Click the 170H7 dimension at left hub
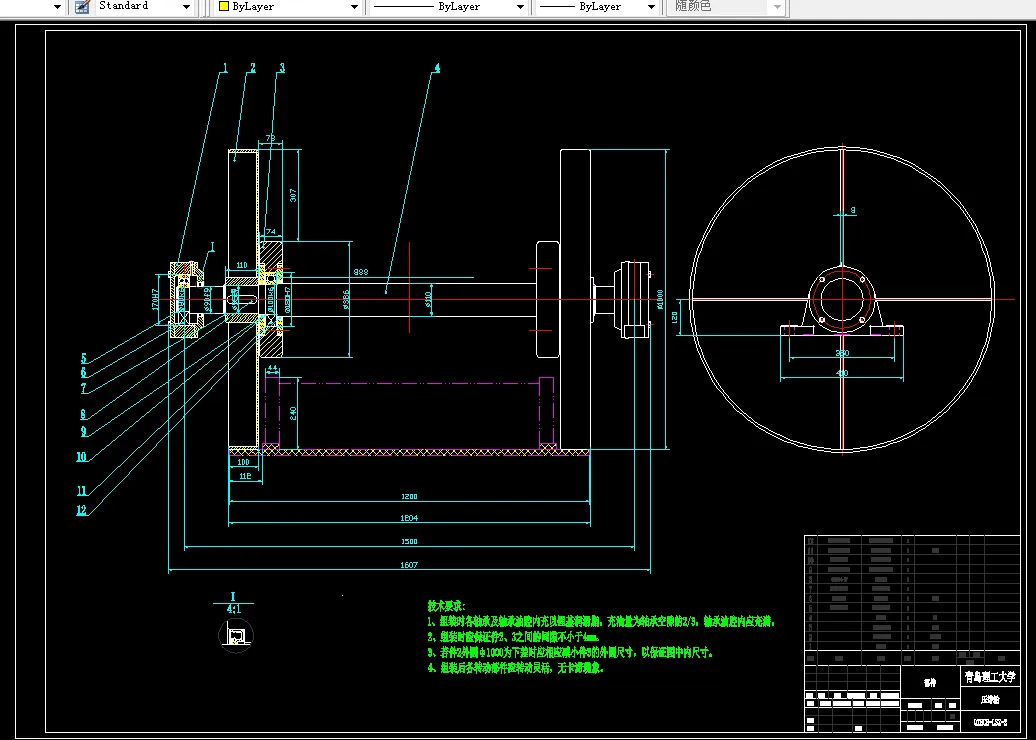The image size is (1036, 740). pos(155,299)
